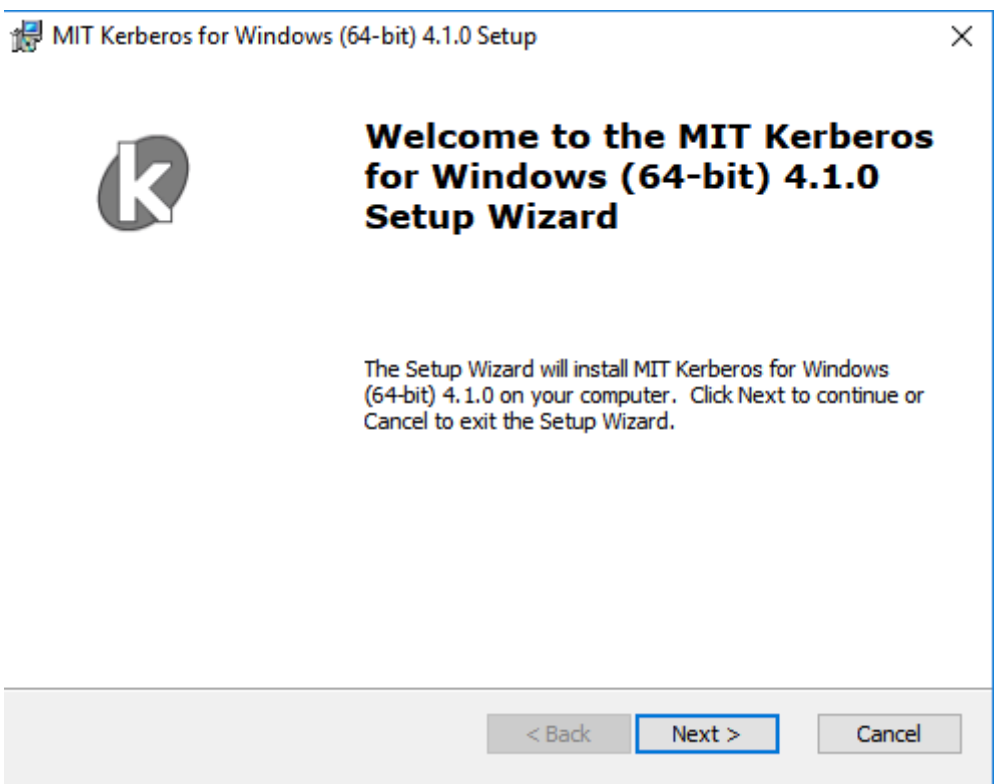This screenshot has height=784, width=996.
Task: Continue setup with the Next button
Action: (x=707, y=734)
